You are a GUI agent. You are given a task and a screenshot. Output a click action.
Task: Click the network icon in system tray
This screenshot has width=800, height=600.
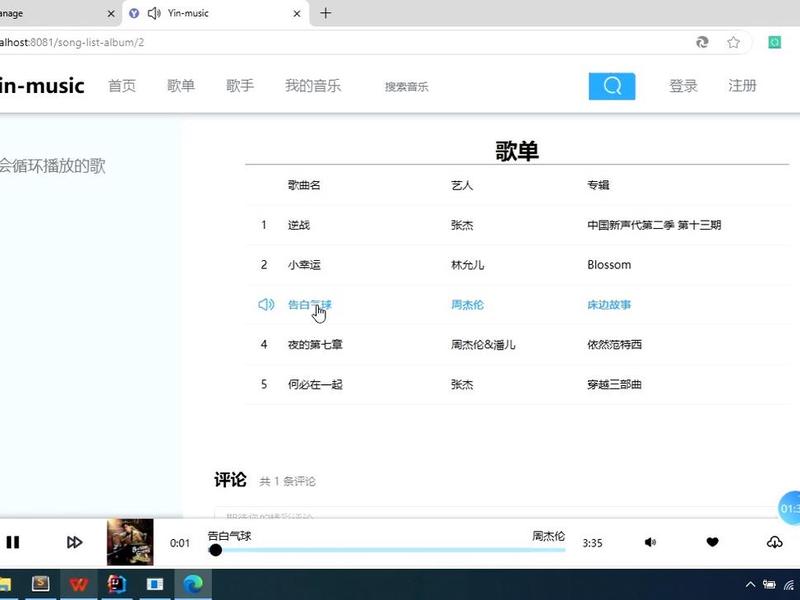pos(790,585)
